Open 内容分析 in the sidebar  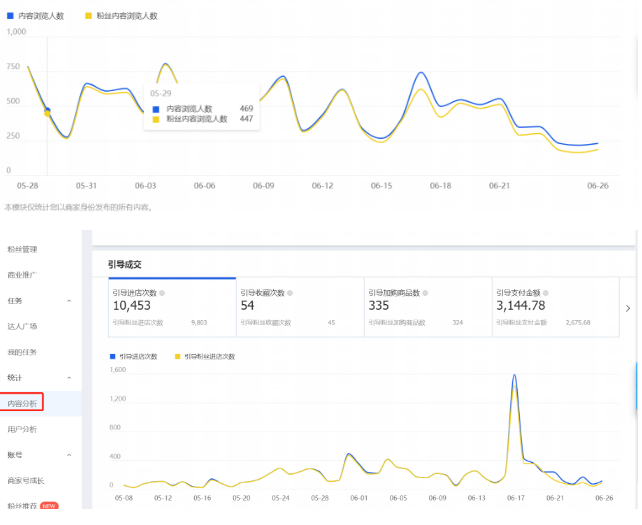(x=23, y=404)
